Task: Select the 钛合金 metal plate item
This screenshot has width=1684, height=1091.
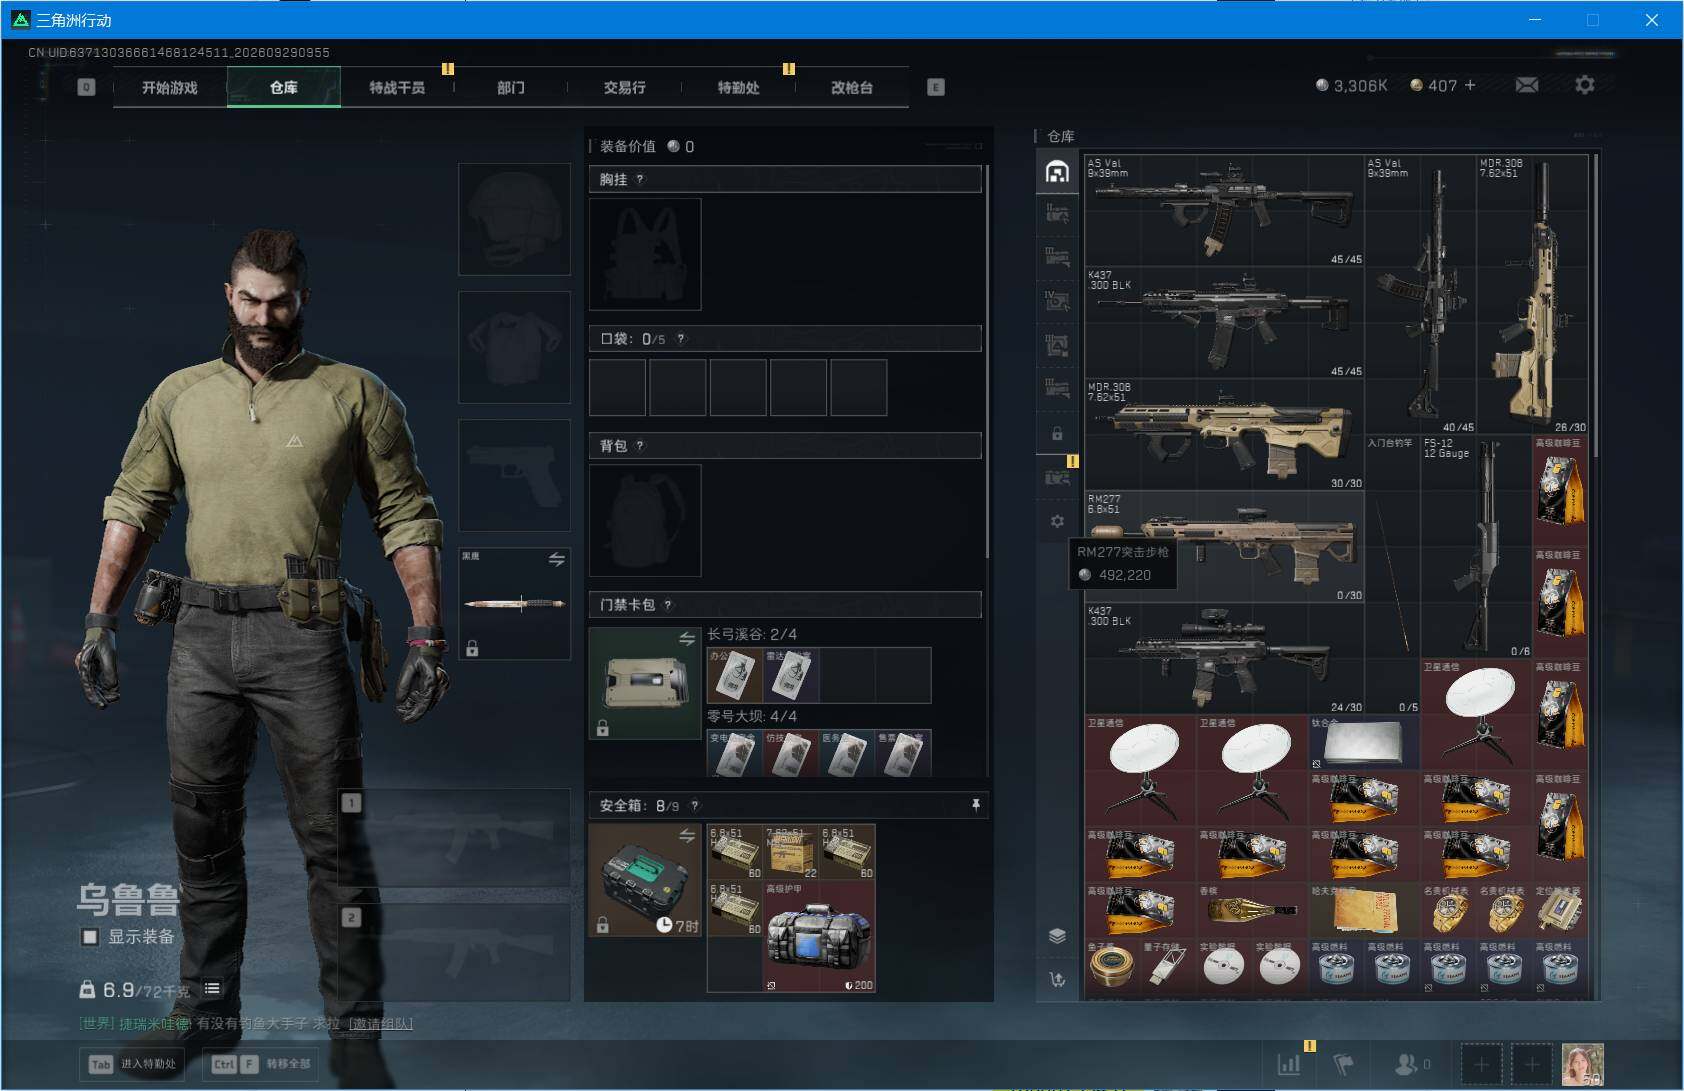Action: [x=1365, y=742]
